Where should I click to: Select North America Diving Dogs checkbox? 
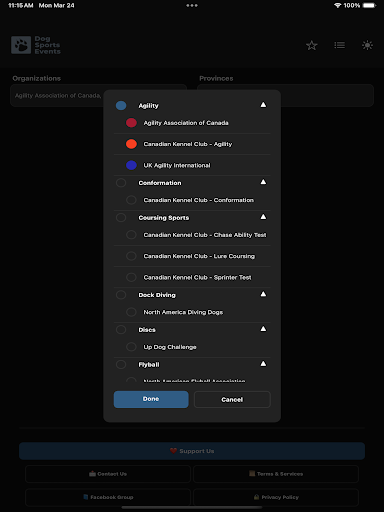tap(131, 312)
